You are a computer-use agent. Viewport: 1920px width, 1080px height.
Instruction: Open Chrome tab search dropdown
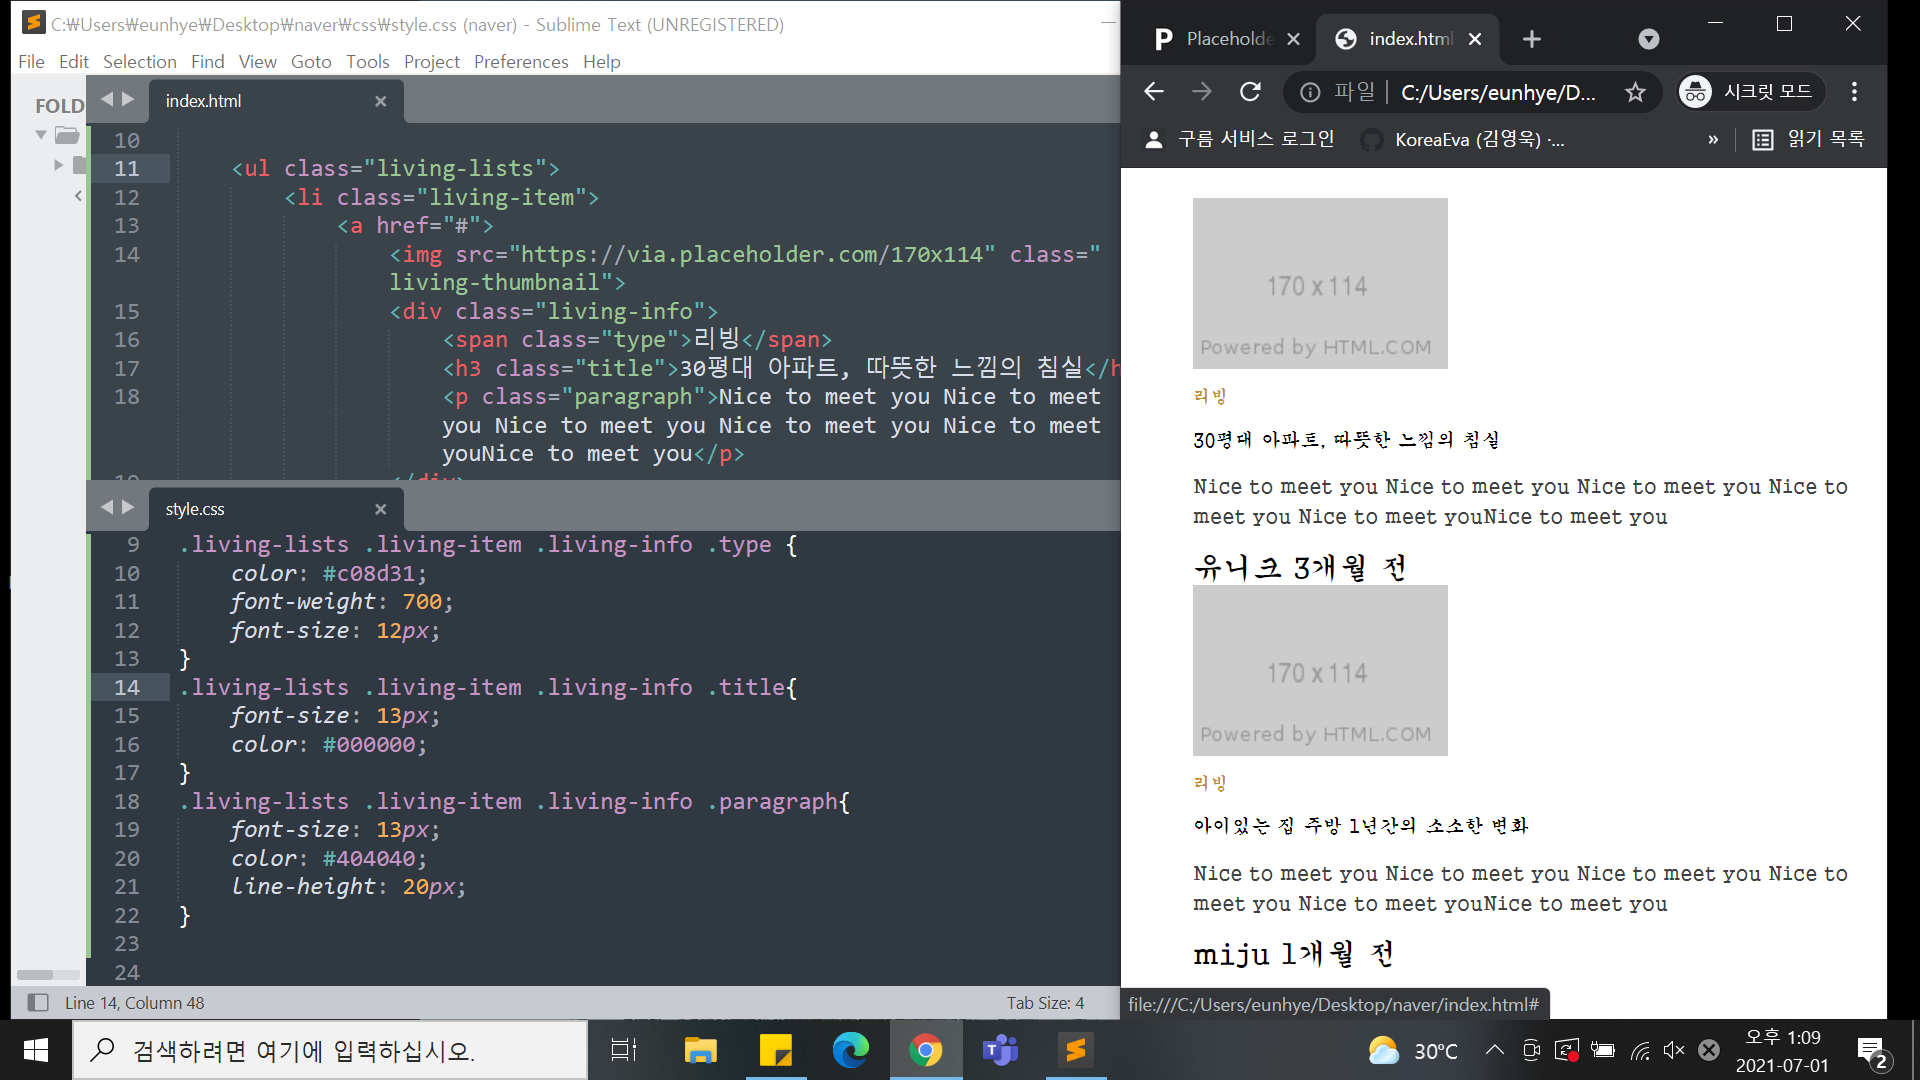pyautogui.click(x=1648, y=39)
